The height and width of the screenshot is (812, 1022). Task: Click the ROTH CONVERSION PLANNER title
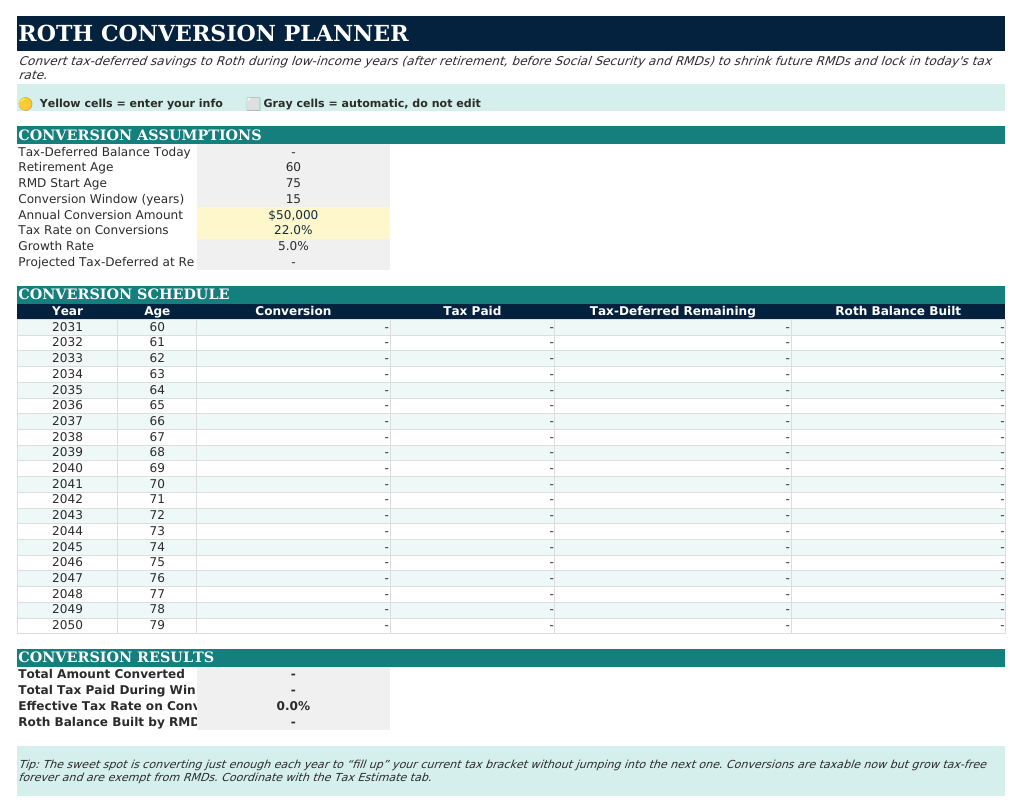point(214,33)
